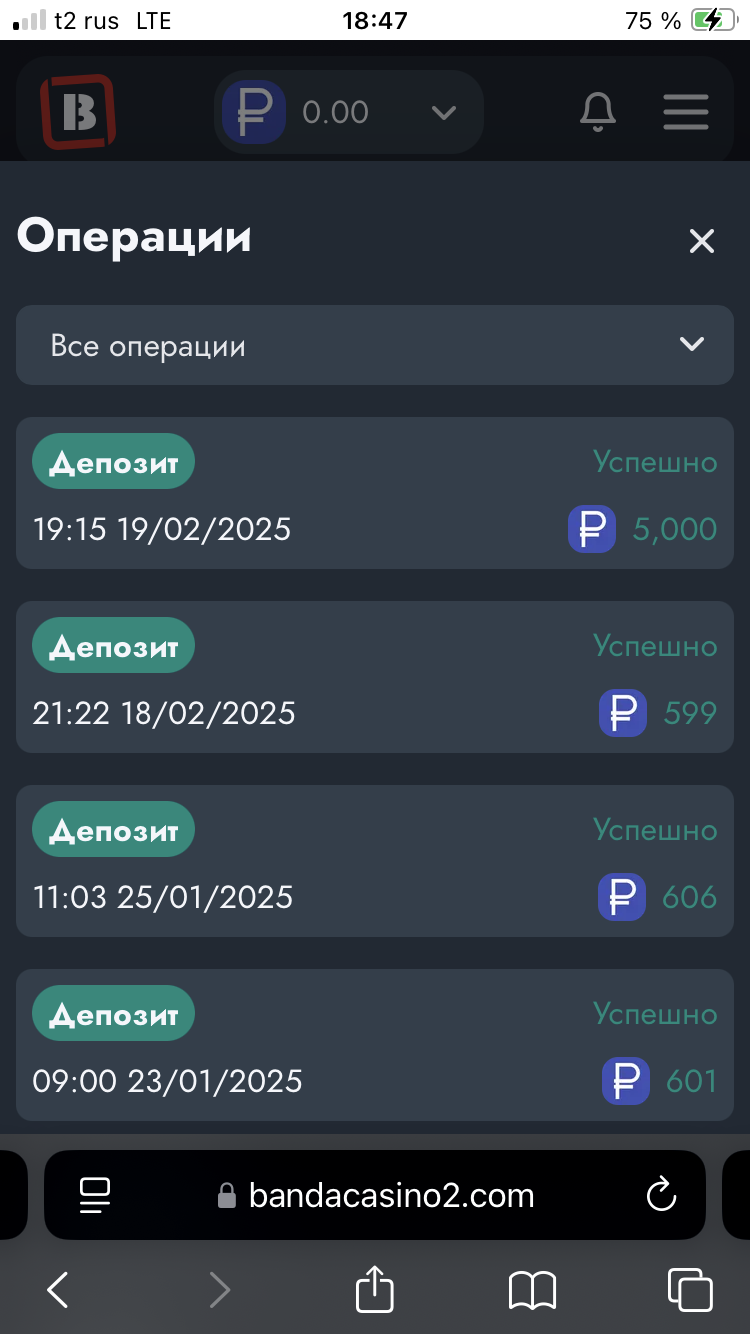The image size is (750, 1334).
Task: Show all open Safari tabs
Action: coord(689,1290)
